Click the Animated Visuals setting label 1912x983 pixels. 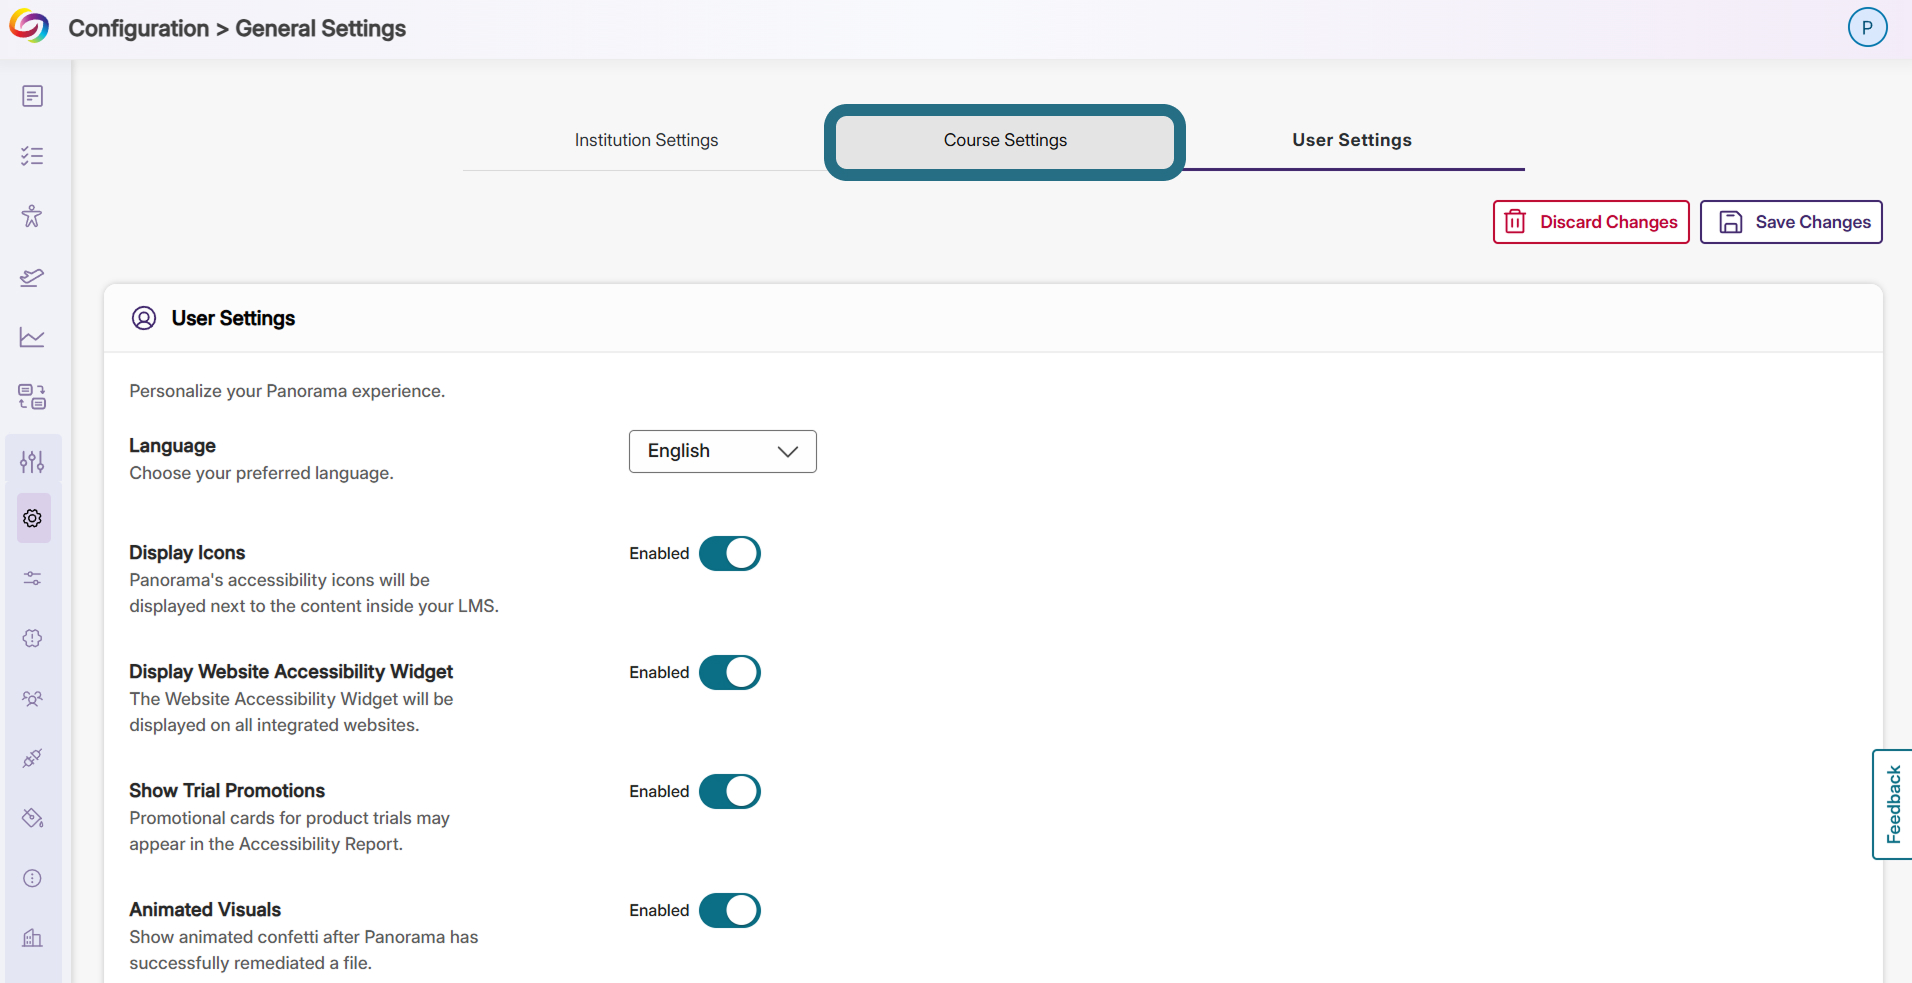(x=205, y=909)
